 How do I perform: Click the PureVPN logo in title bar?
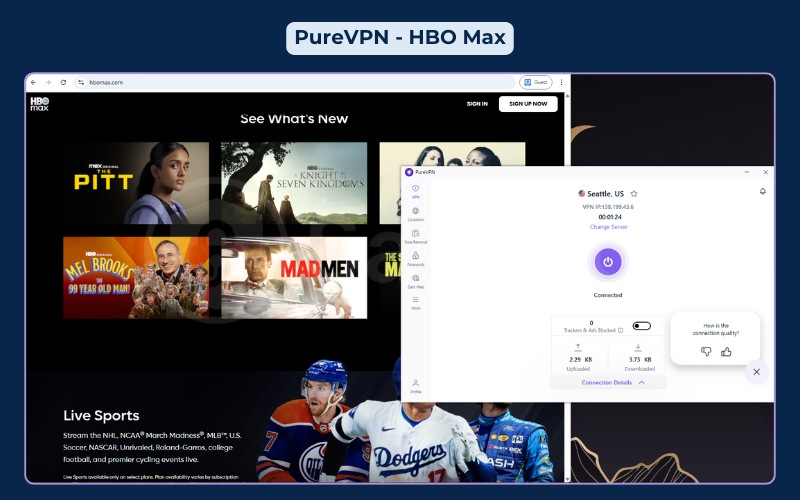[x=409, y=172]
